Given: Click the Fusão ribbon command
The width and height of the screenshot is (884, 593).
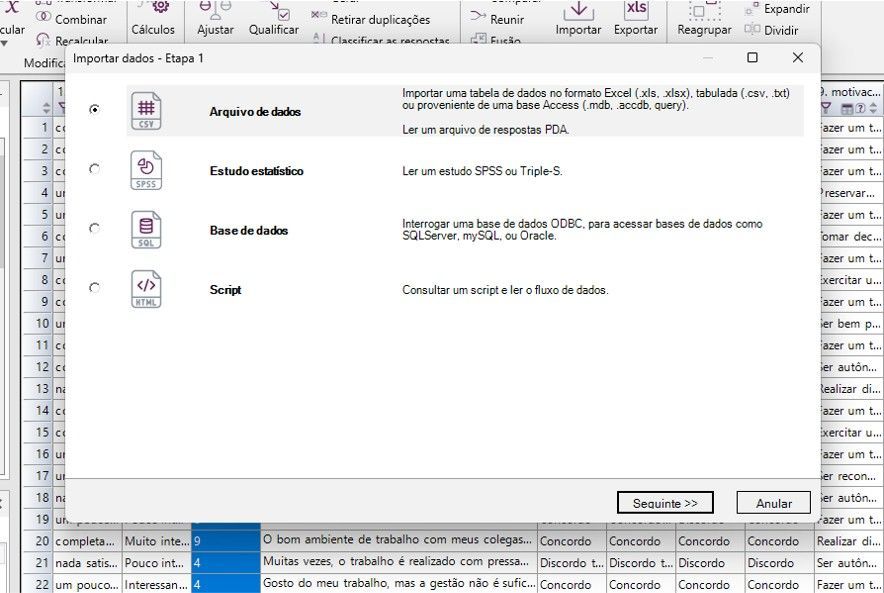Looking at the screenshot, I should pos(496,40).
